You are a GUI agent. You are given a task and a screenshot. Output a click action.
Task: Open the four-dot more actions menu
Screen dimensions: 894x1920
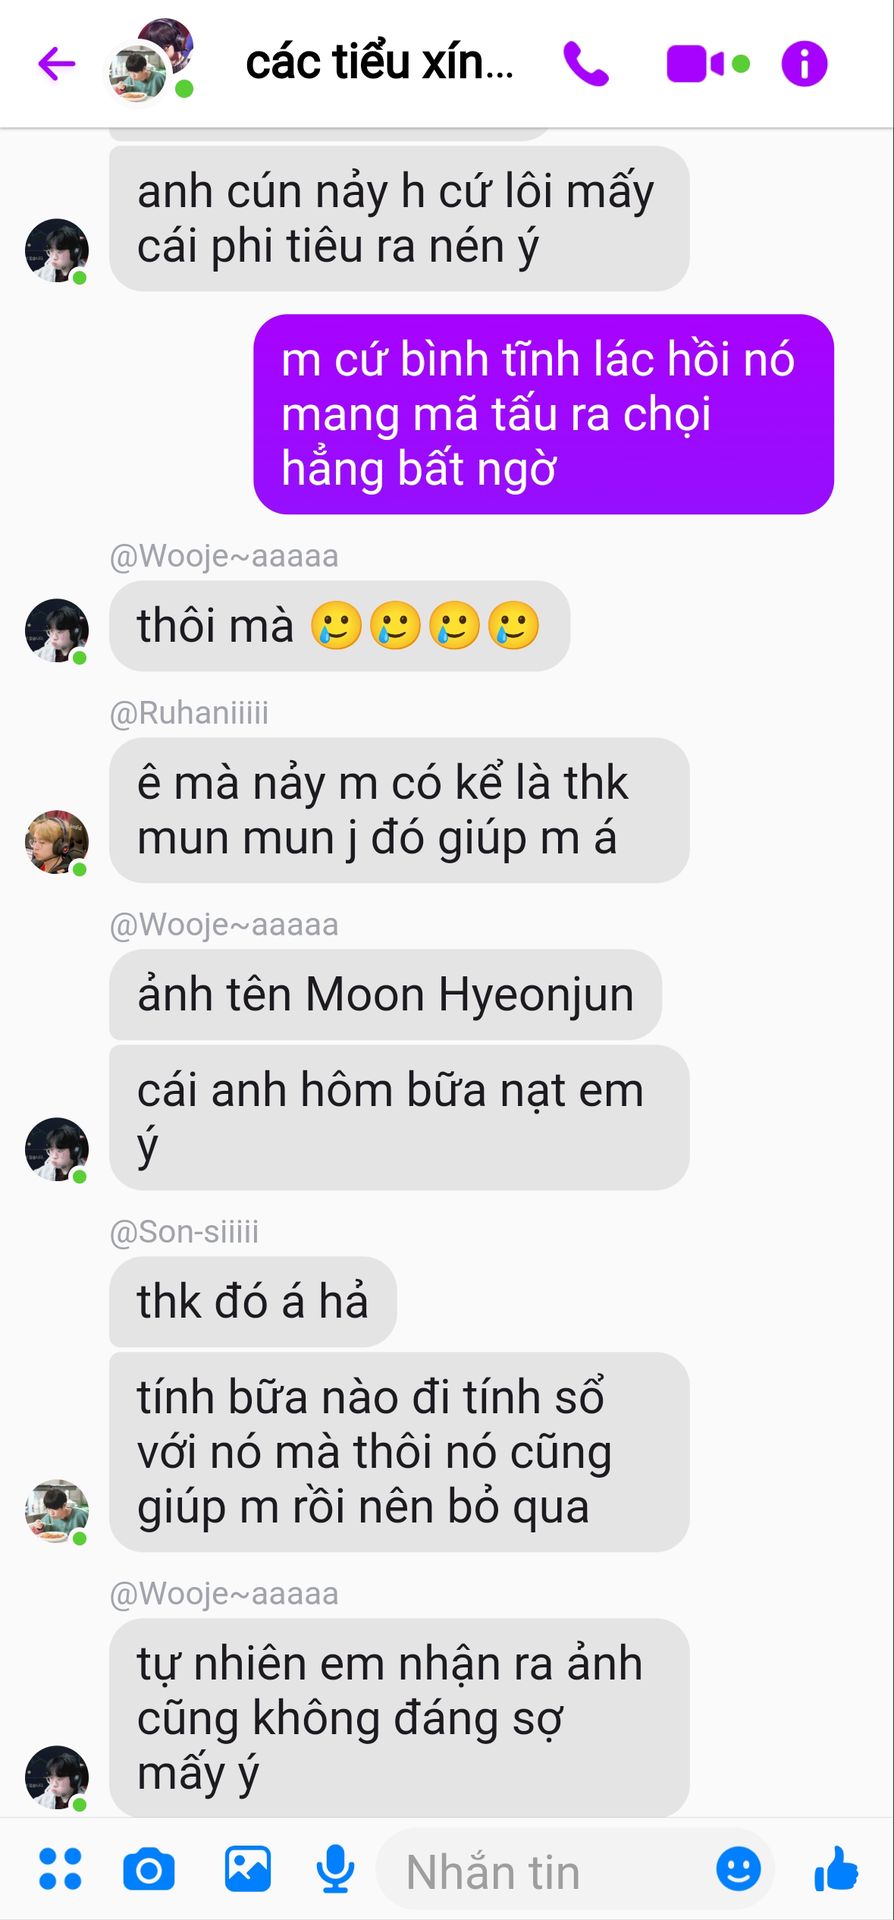pyautogui.click(x=60, y=1869)
